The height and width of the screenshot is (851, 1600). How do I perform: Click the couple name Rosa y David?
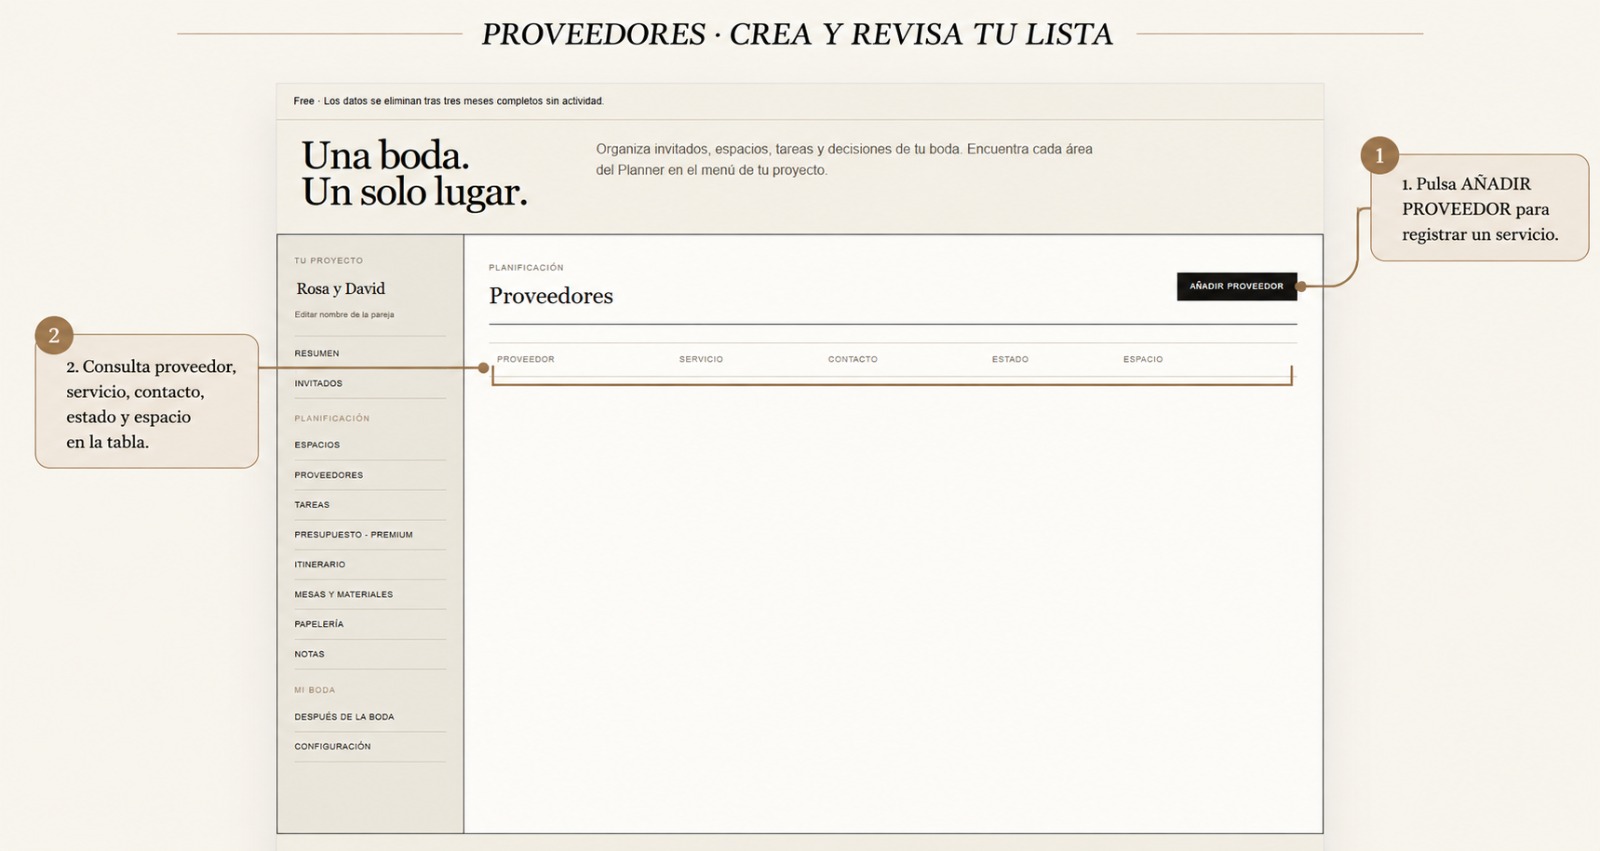click(341, 288)
